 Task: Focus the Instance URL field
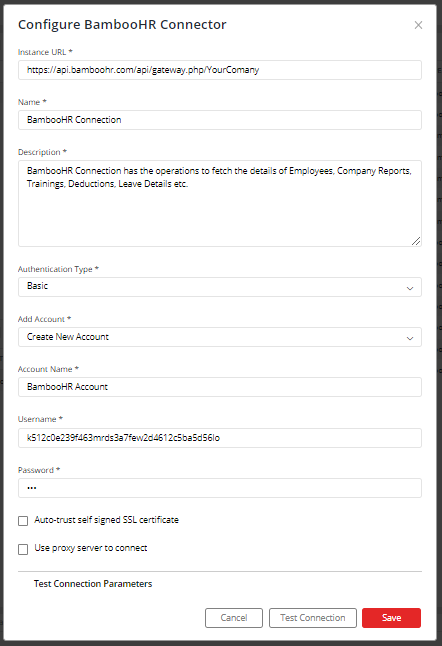pyautogui.click(x=220, y=70)
